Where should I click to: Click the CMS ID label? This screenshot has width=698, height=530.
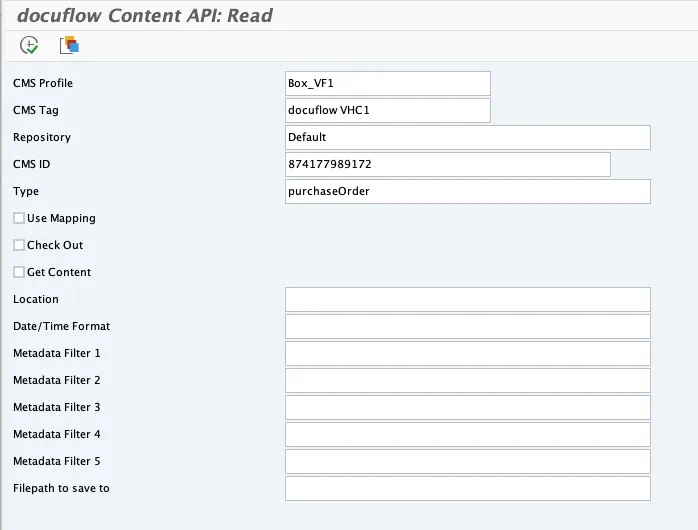[x=32, y=164]
